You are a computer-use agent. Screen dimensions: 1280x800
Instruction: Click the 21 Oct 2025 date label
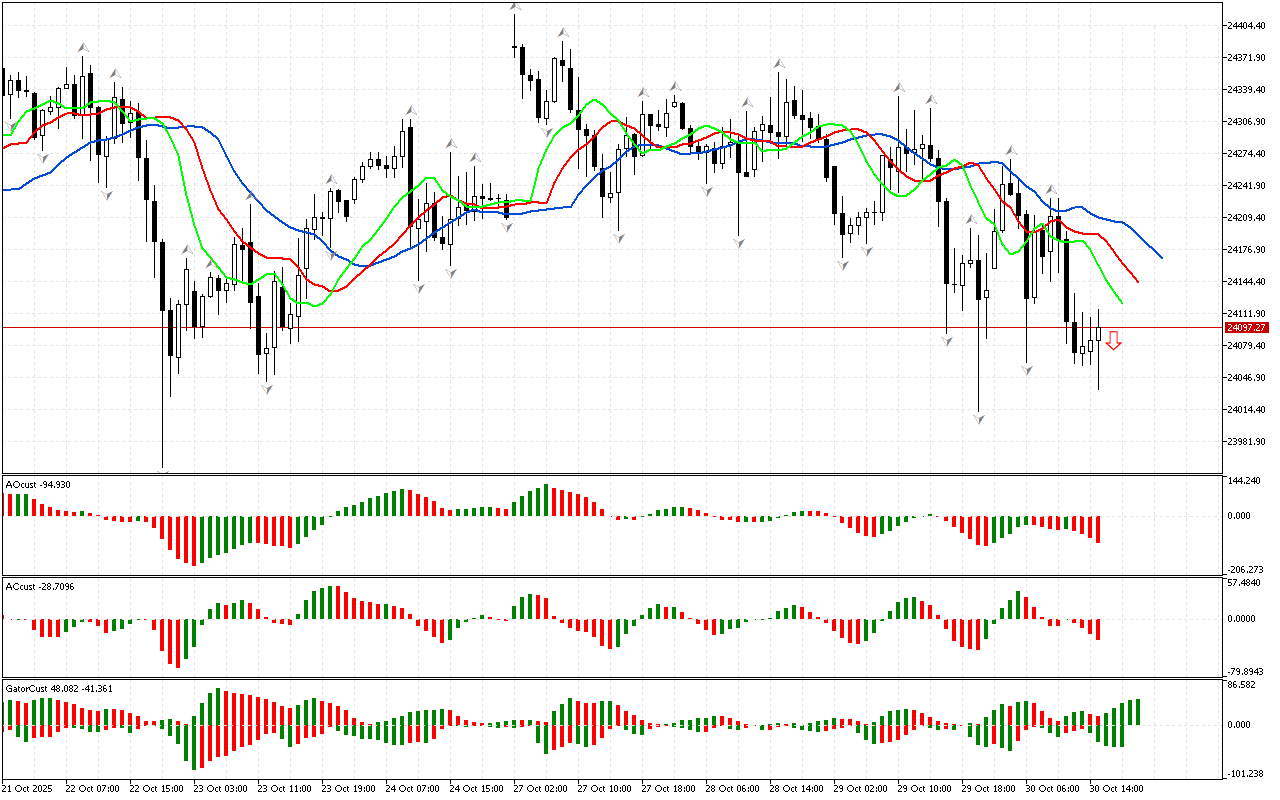click(x=30, y=788)
